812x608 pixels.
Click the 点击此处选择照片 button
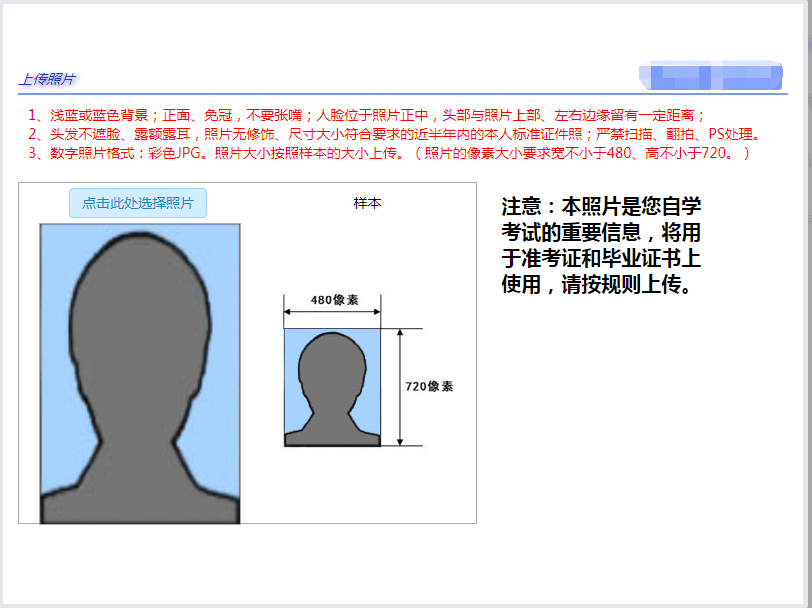point(138,203)
